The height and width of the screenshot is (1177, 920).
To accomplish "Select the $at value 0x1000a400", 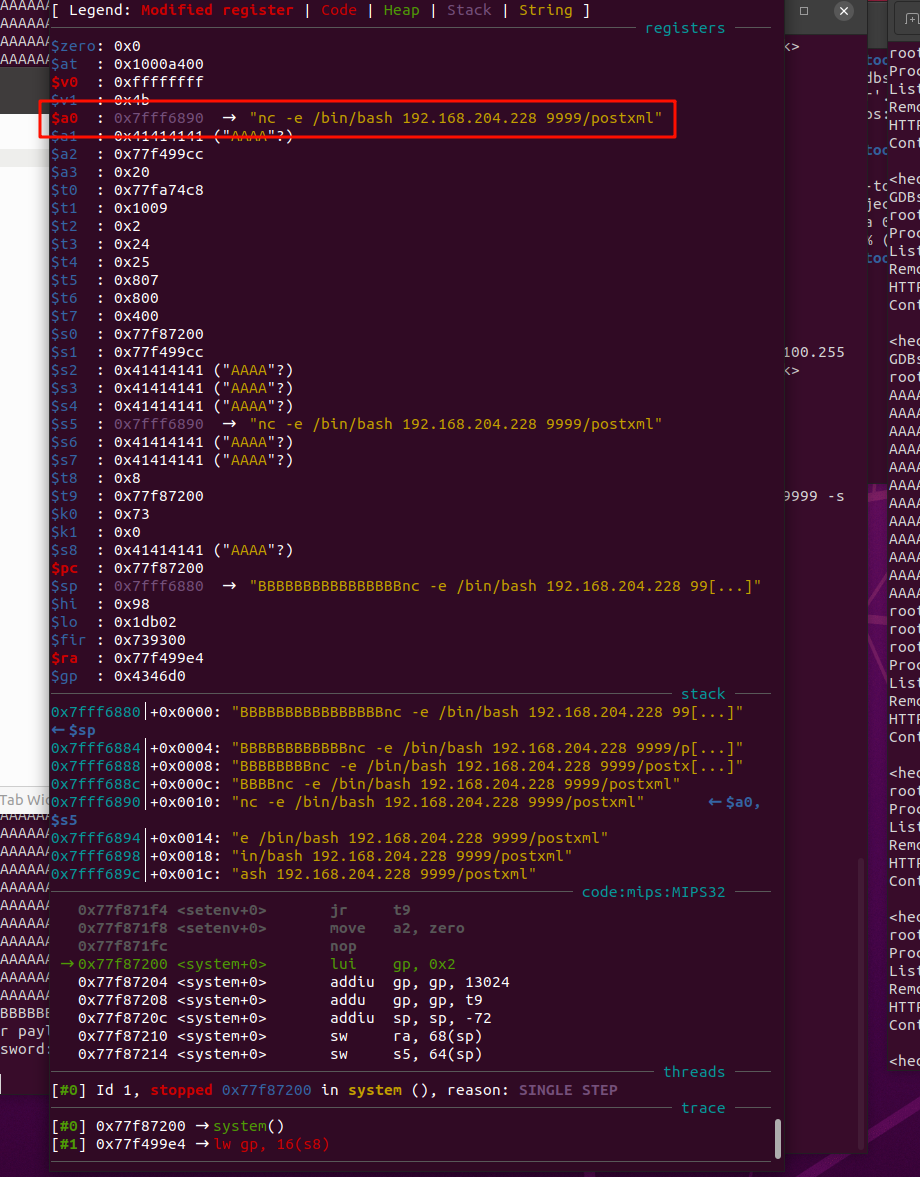I will pos(158,65).
